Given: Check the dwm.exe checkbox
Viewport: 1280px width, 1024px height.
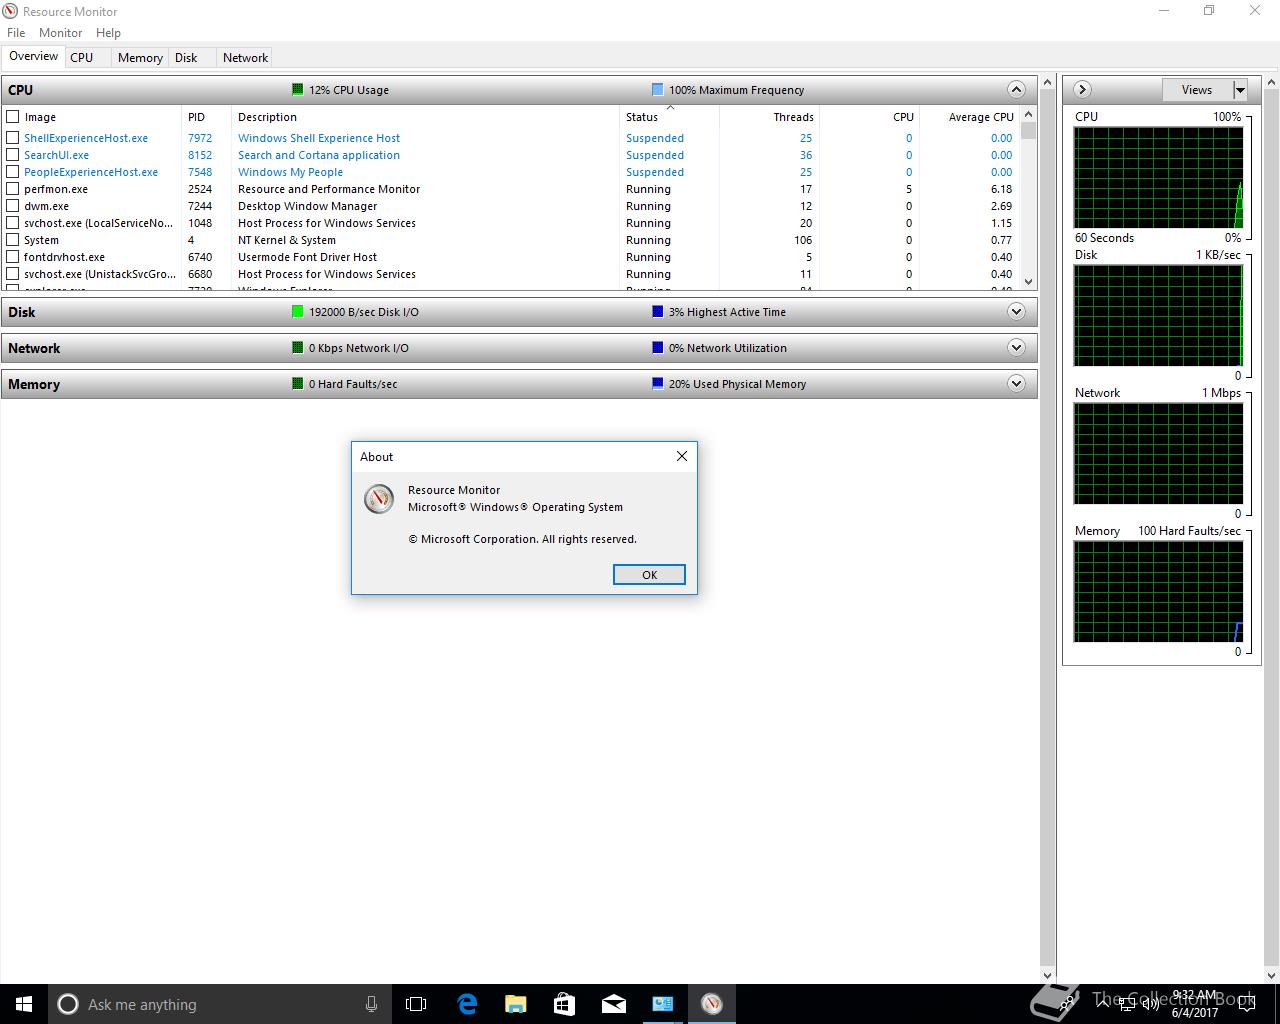Looking at the screenshot, I should (x=13, y=206).
